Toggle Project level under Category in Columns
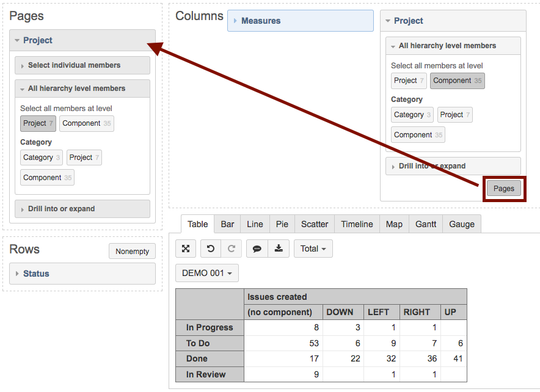 (x=455, y=115)
